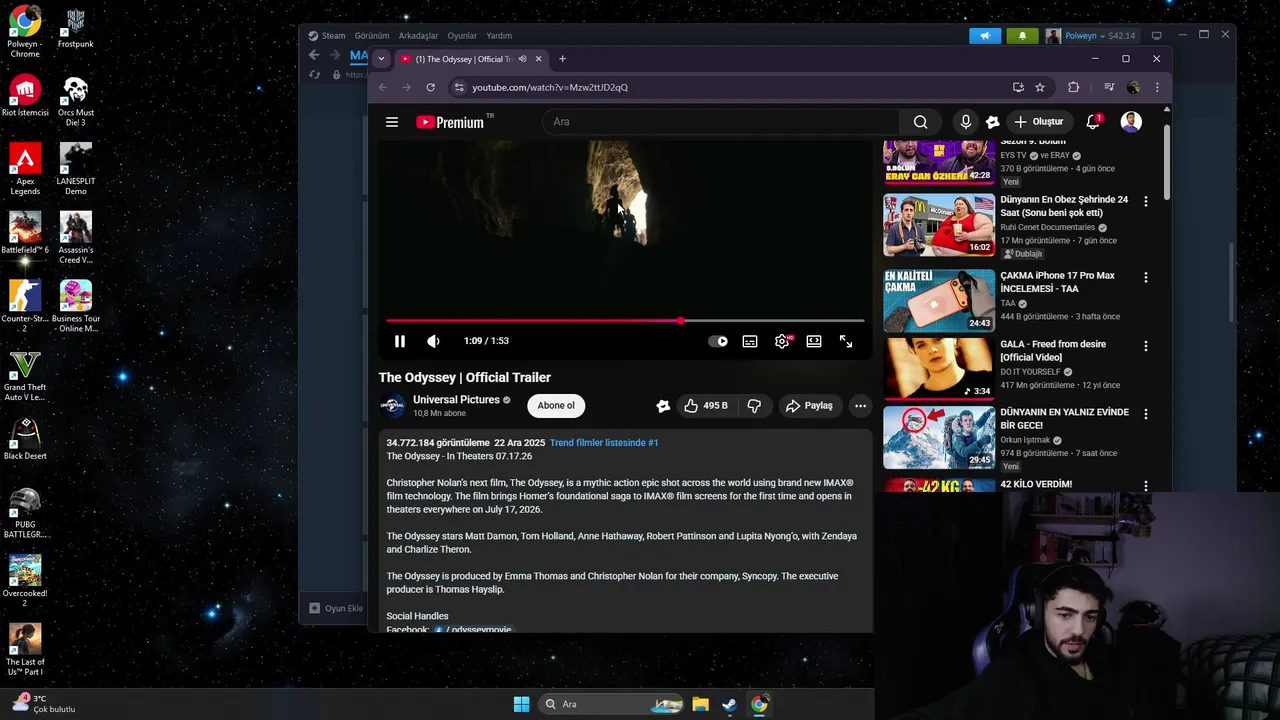Seek on the red video progress bar

coord(625,321)
